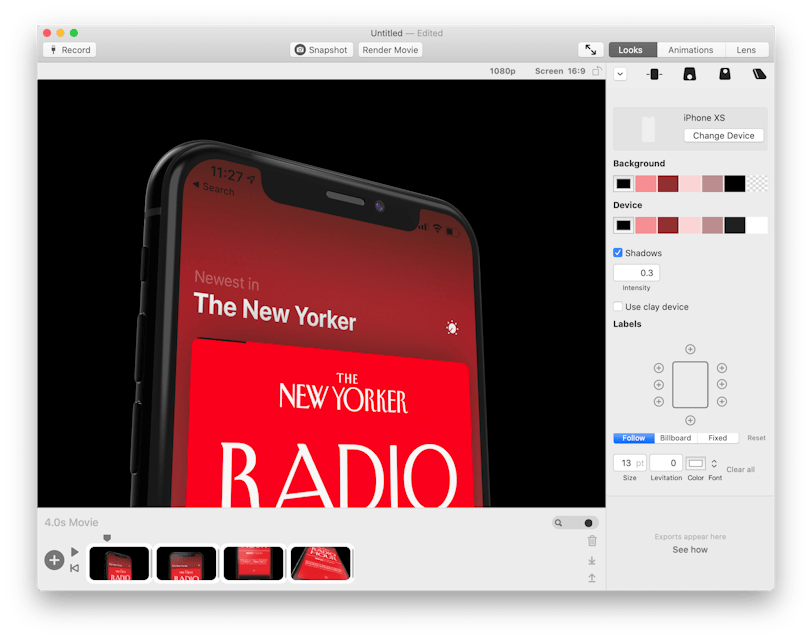Click the timeline playhead marker

click(107, 538)
